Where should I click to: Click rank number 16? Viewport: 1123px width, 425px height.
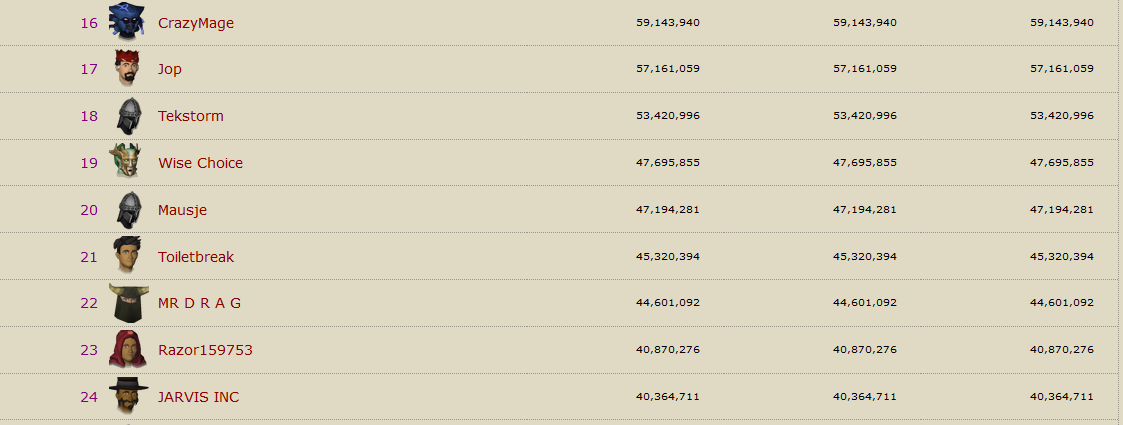pos(89,23)
